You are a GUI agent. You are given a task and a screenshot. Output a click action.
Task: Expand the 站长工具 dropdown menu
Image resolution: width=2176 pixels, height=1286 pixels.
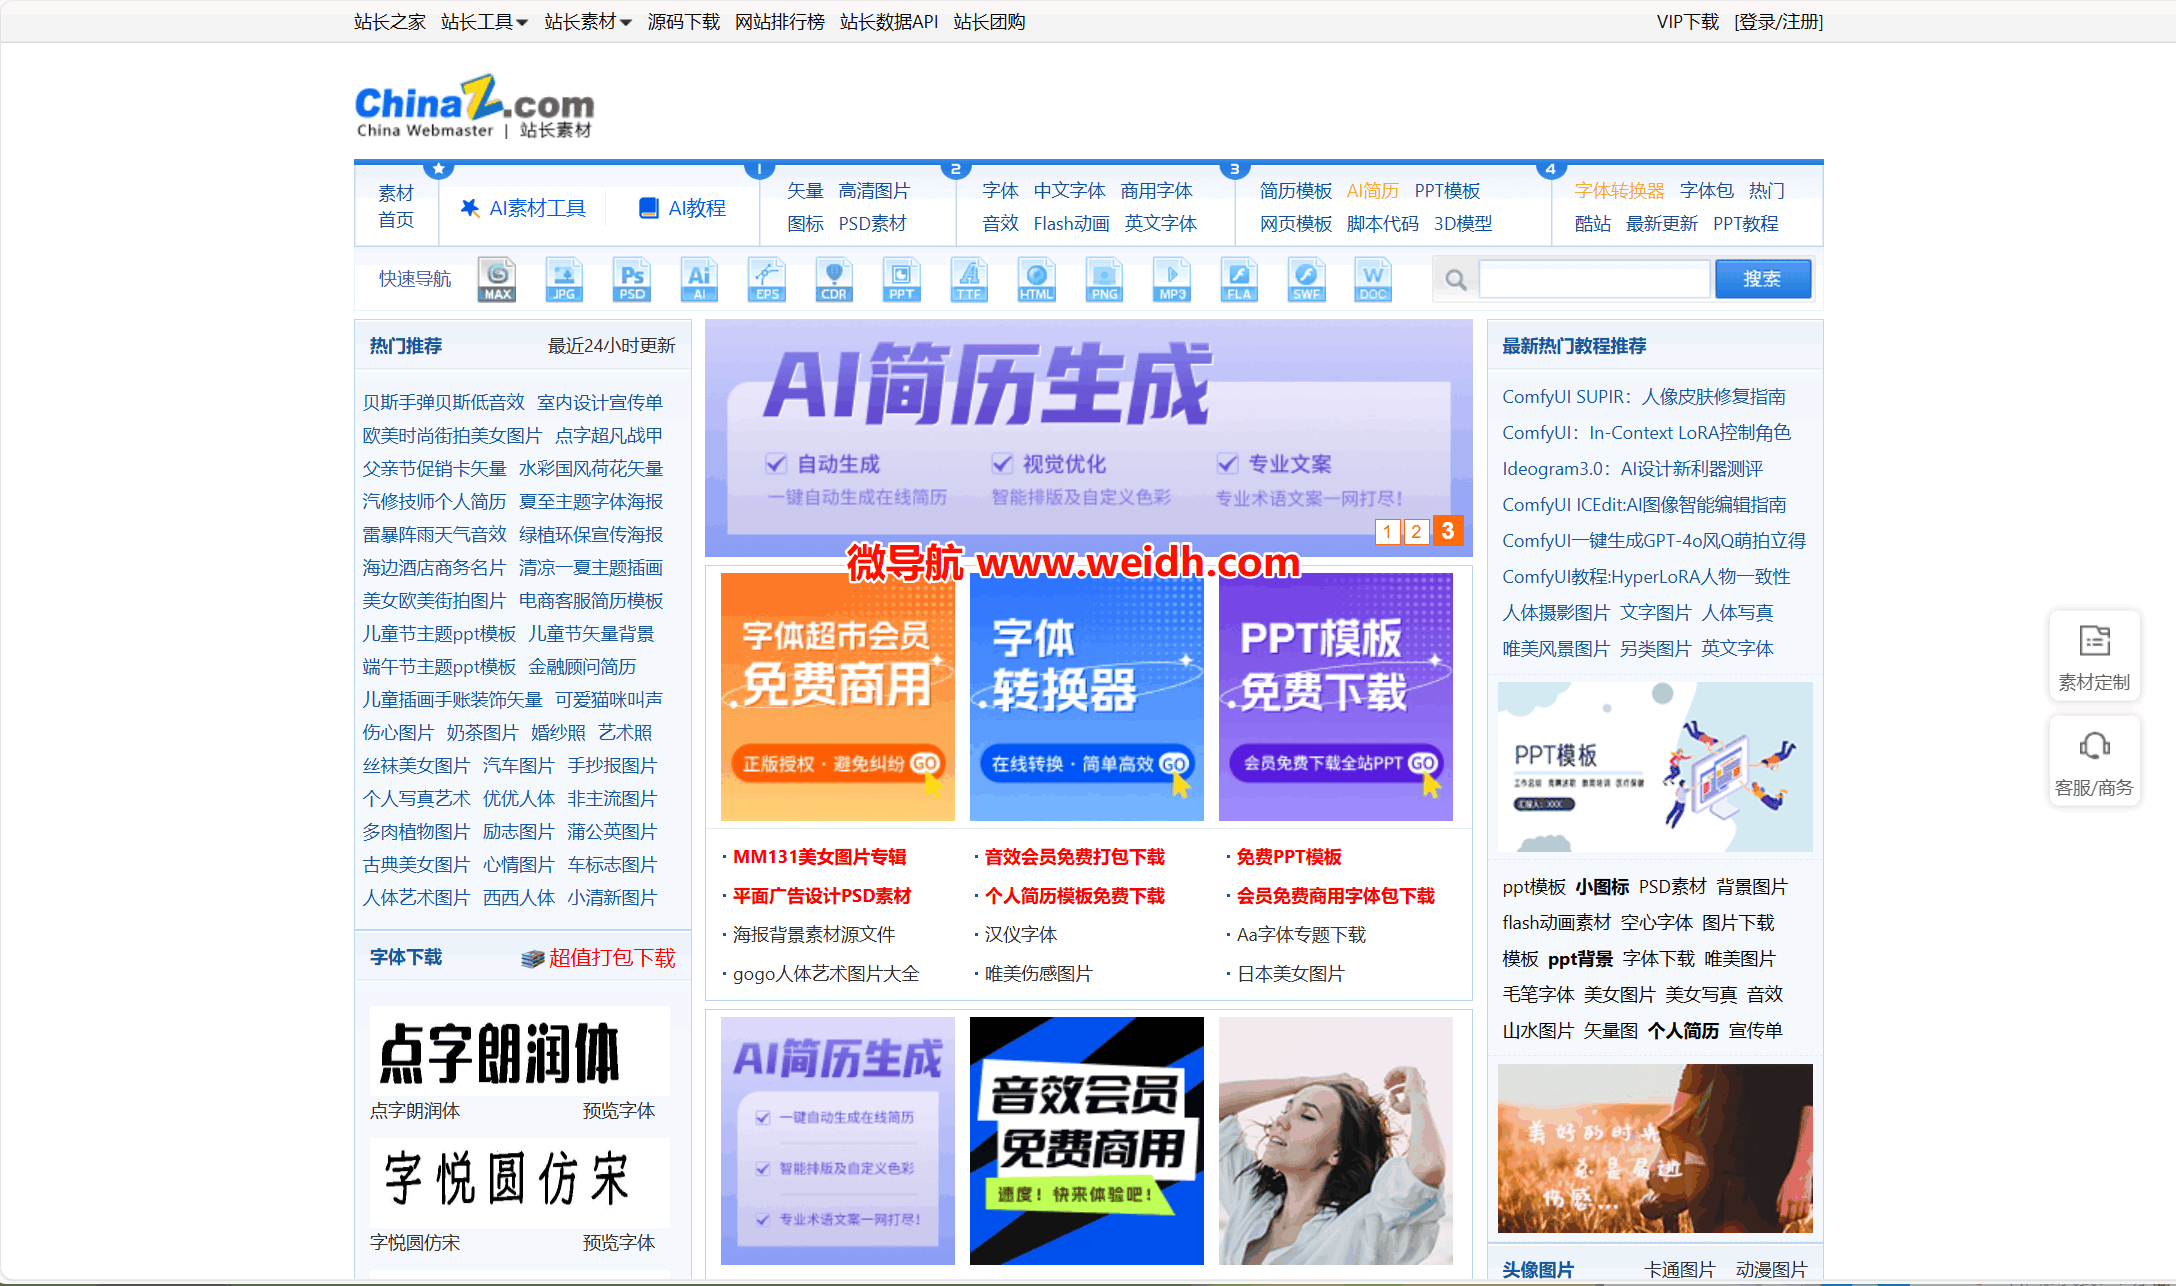coord(484,22)
